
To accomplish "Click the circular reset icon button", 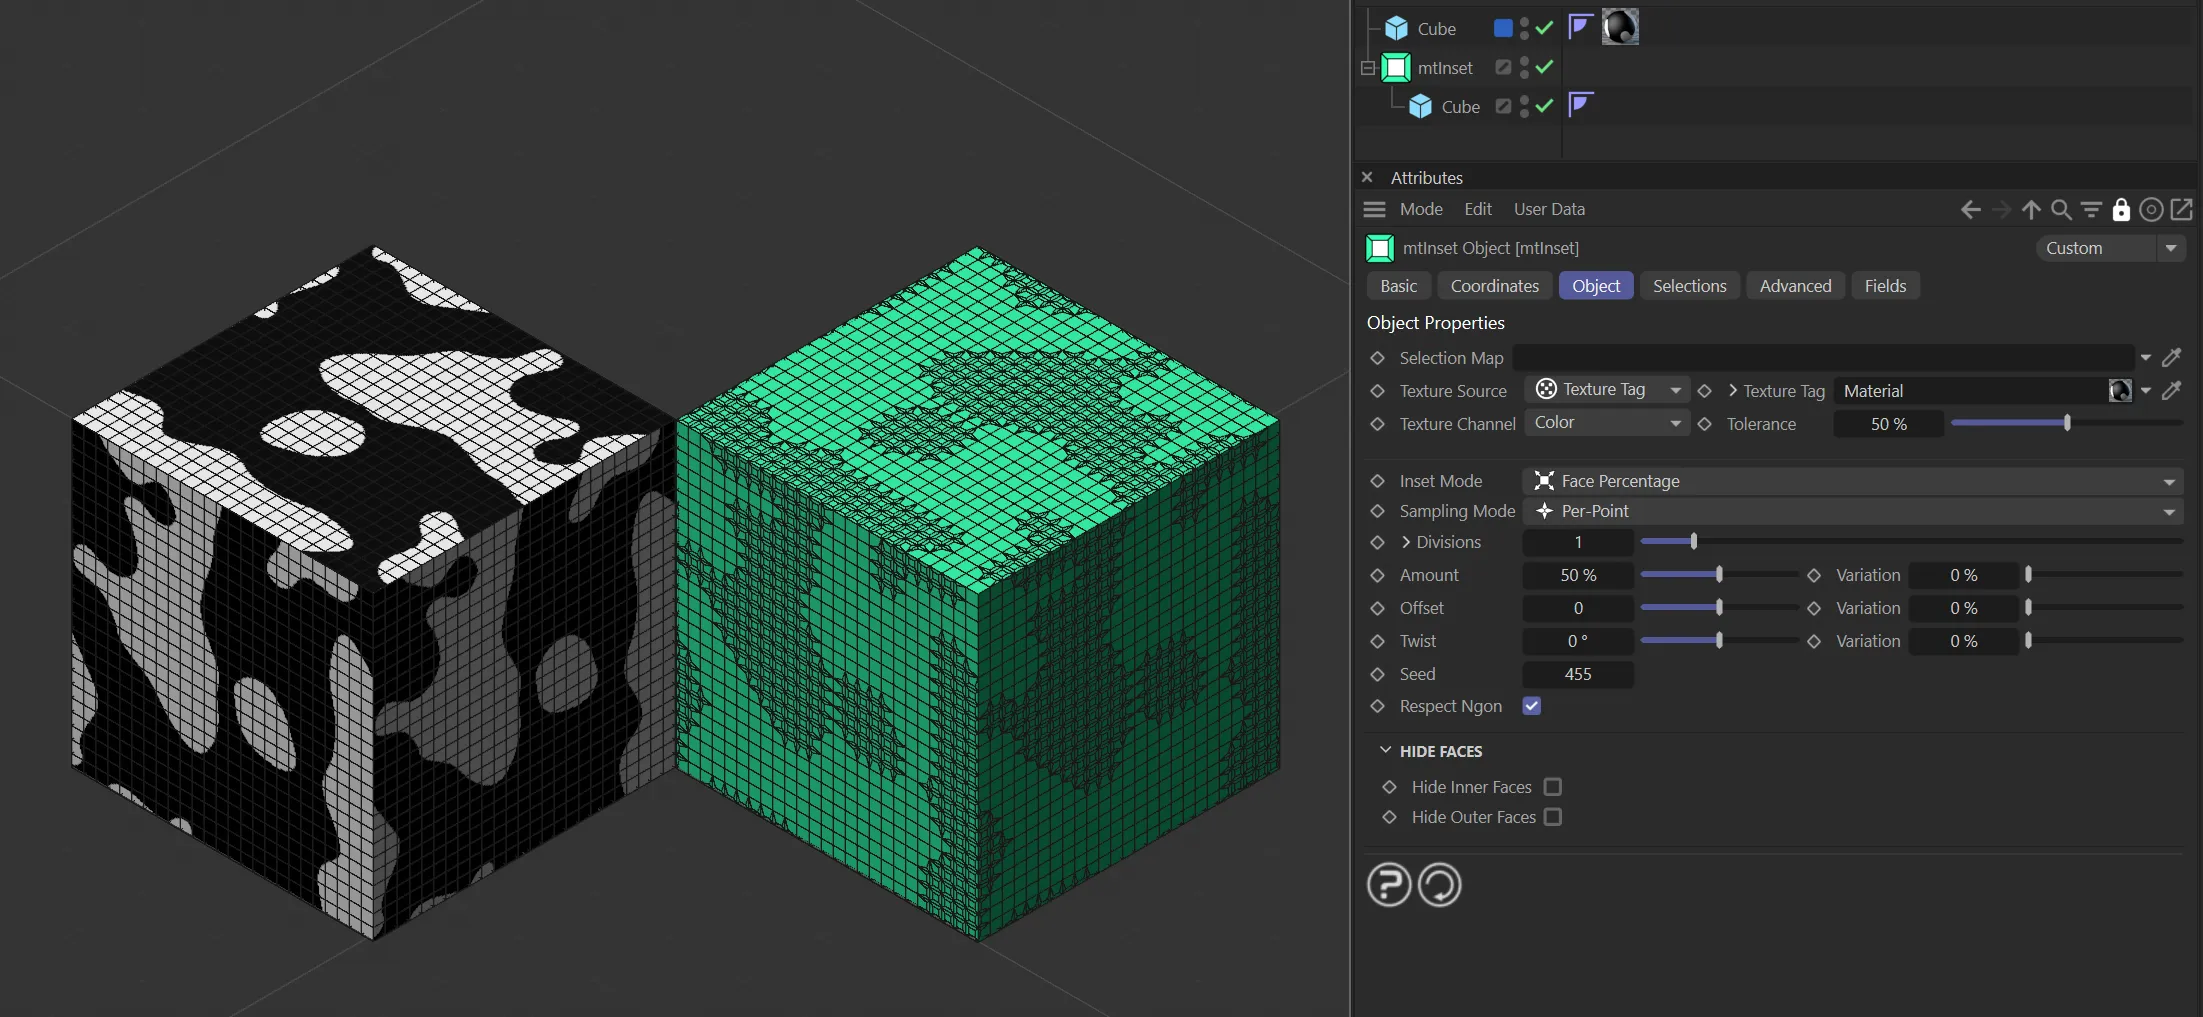I will 1440,885.
